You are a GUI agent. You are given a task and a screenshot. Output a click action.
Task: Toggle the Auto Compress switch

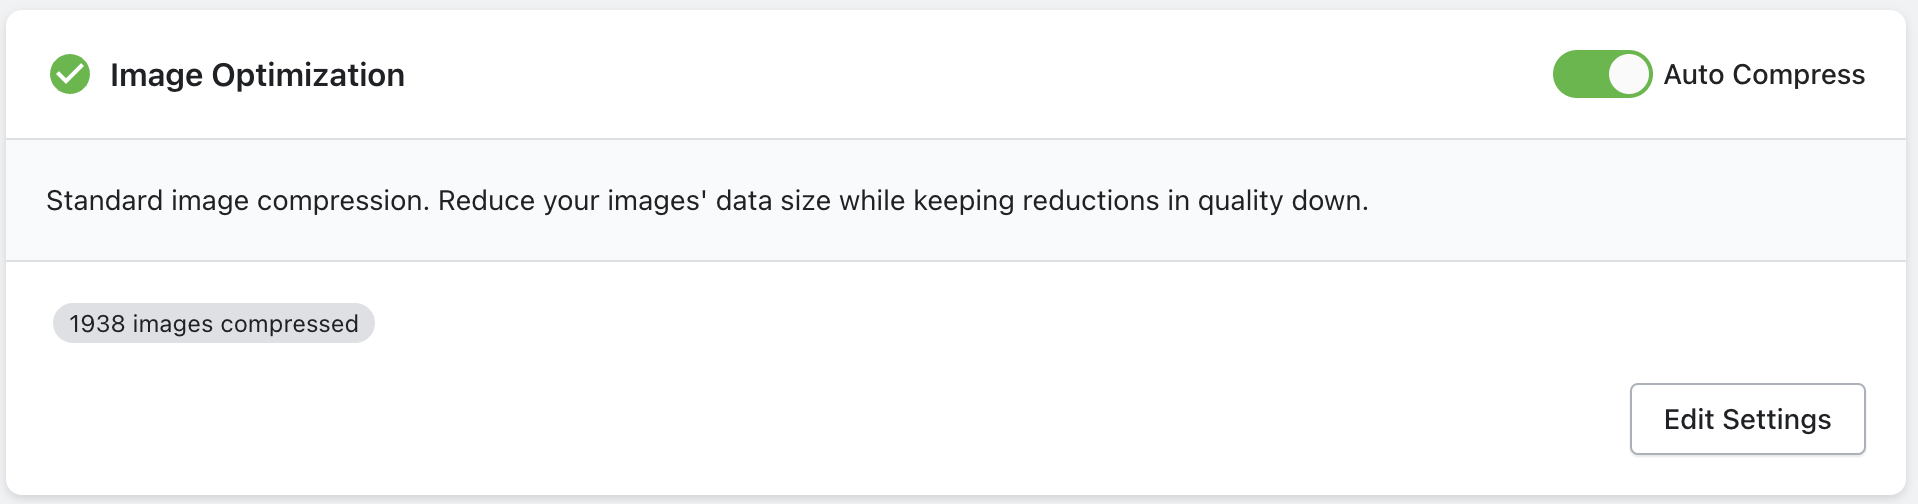[1602, 74]
